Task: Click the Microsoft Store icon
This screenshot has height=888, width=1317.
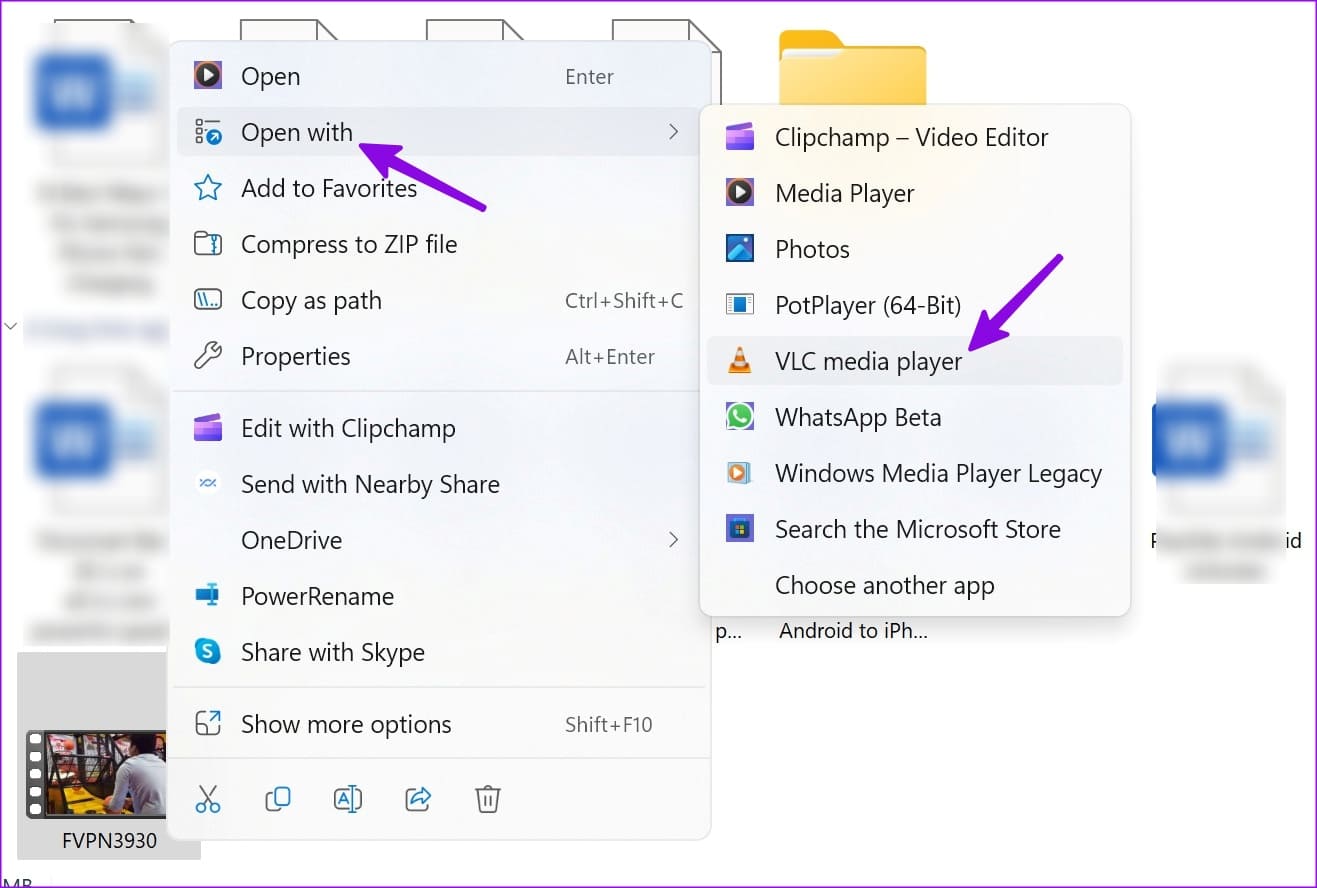Action: (739, 529)
